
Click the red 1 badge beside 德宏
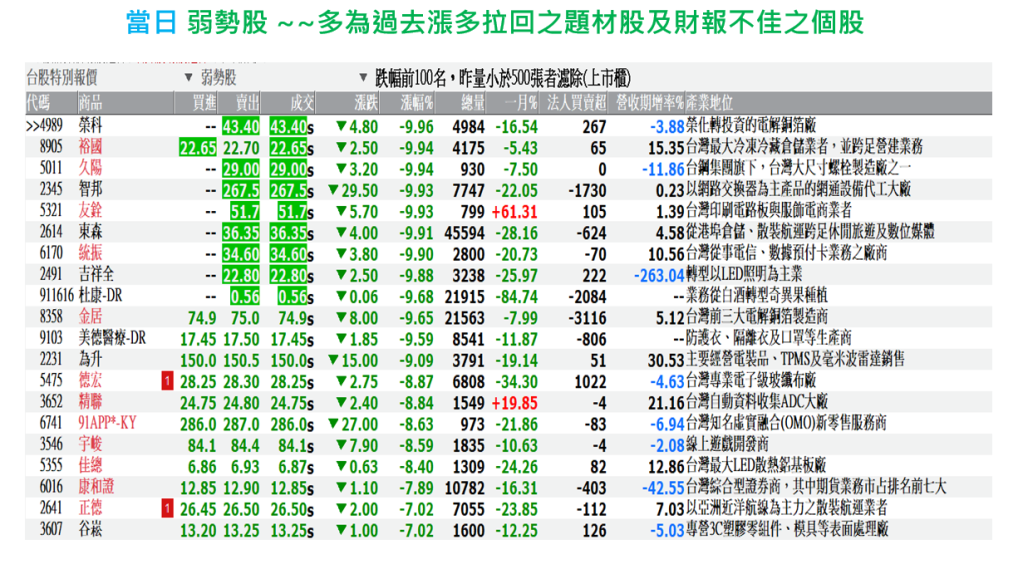coord(166,381)
